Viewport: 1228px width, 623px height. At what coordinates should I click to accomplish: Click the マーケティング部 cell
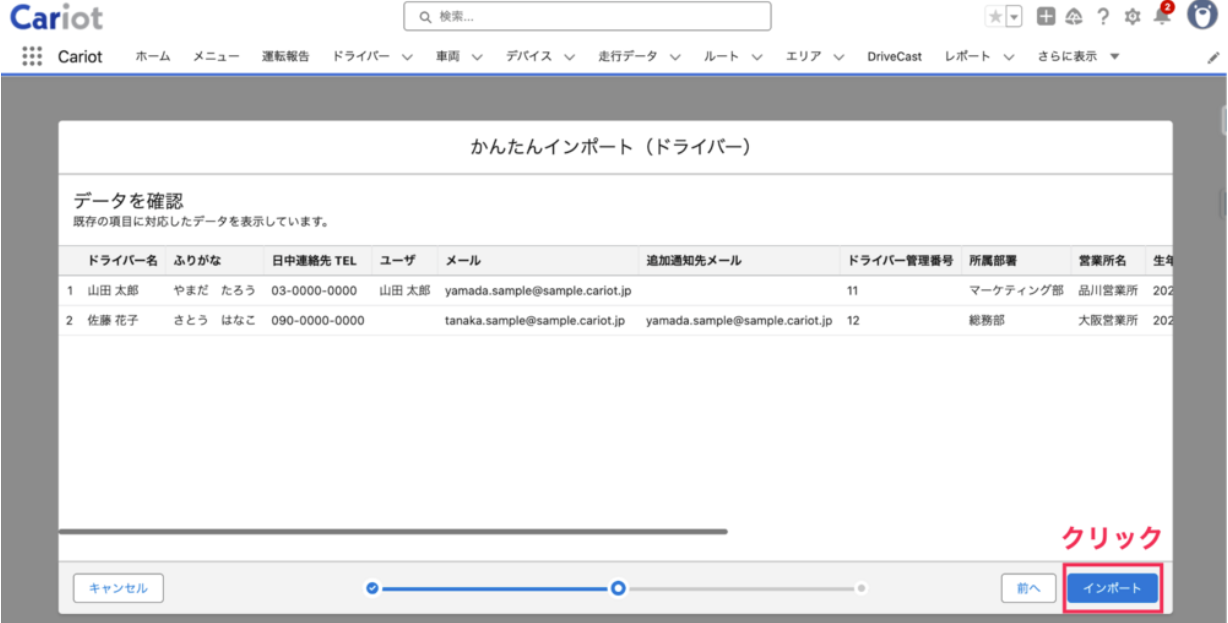pyautogui.click(x=1016, y=291)
